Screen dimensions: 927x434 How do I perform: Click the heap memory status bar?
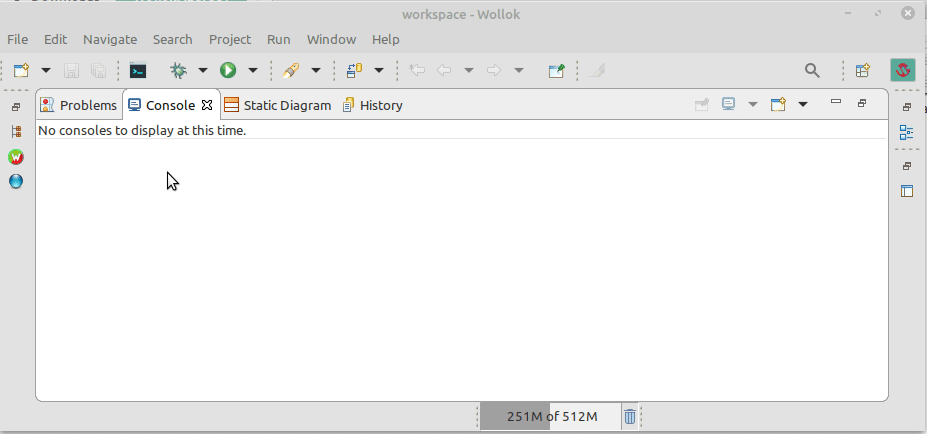550,417
